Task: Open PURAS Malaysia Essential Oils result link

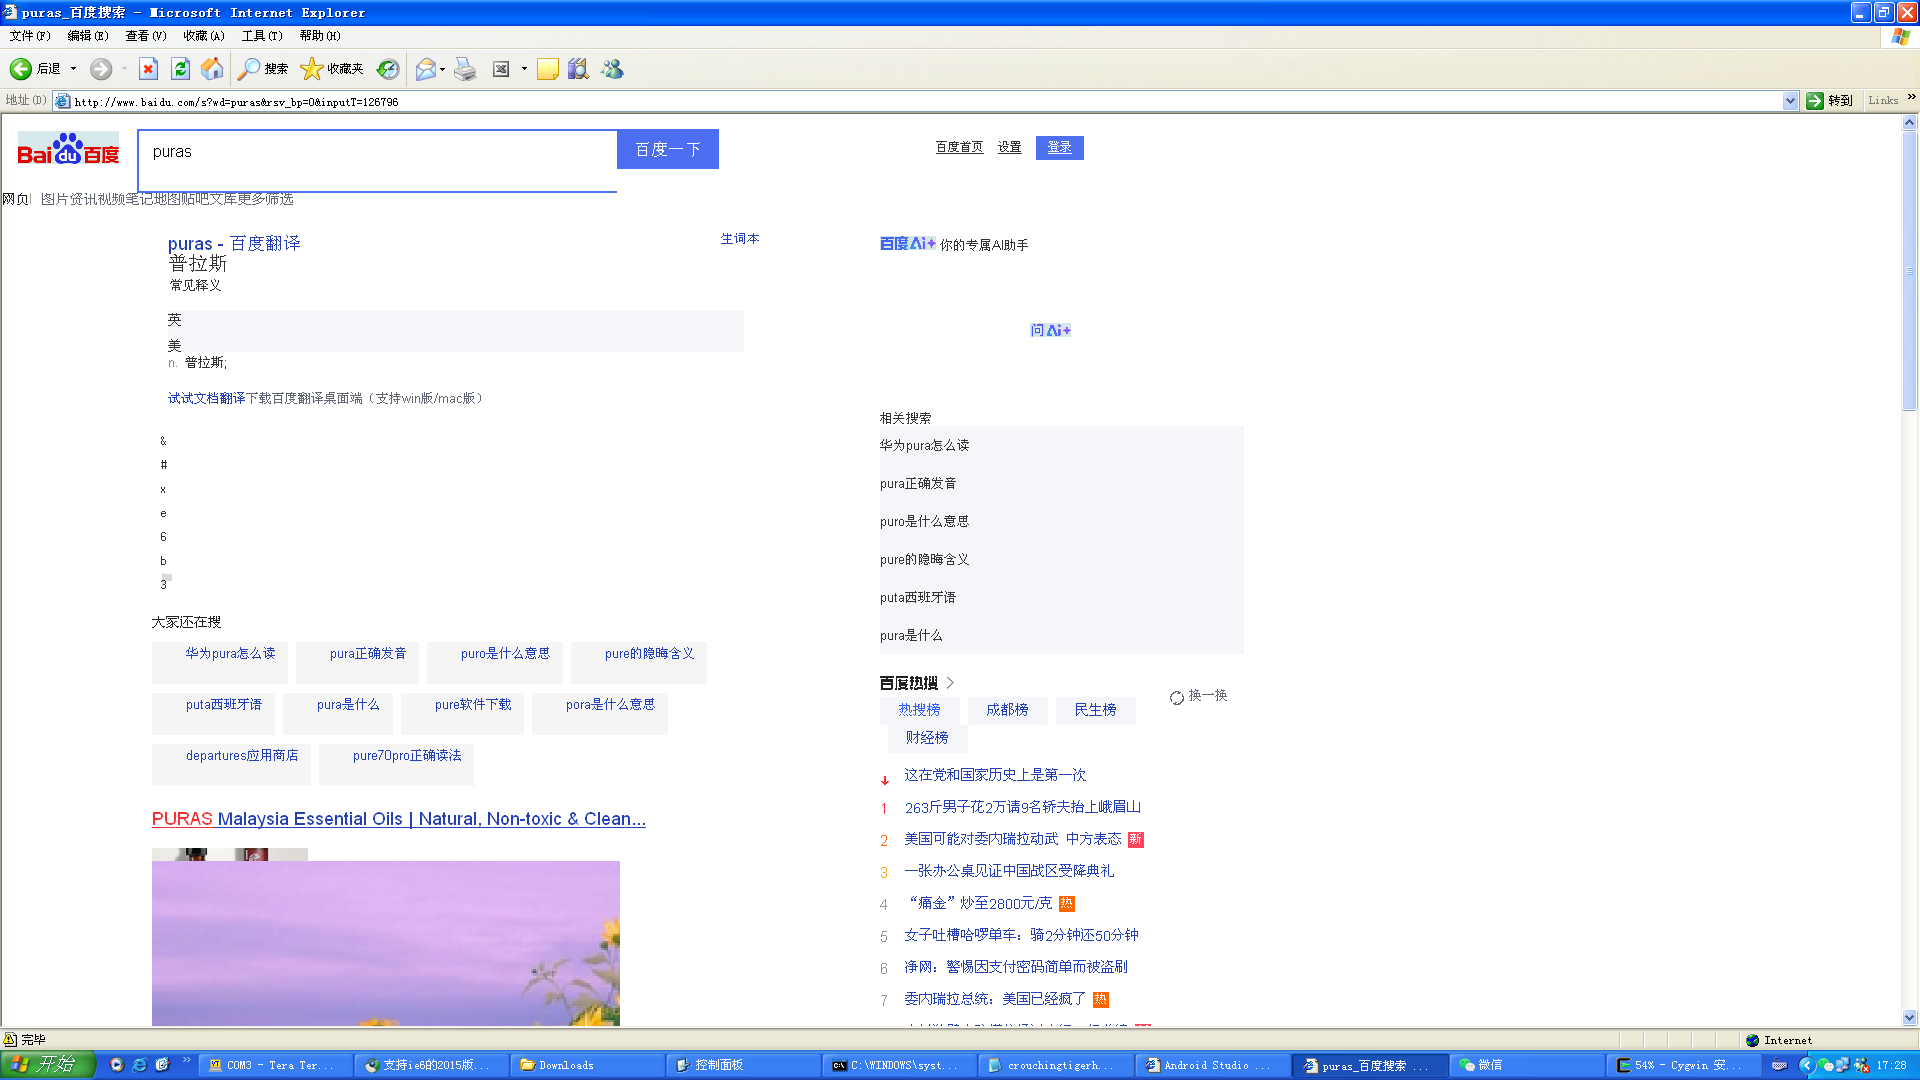Action: point(399,819)
